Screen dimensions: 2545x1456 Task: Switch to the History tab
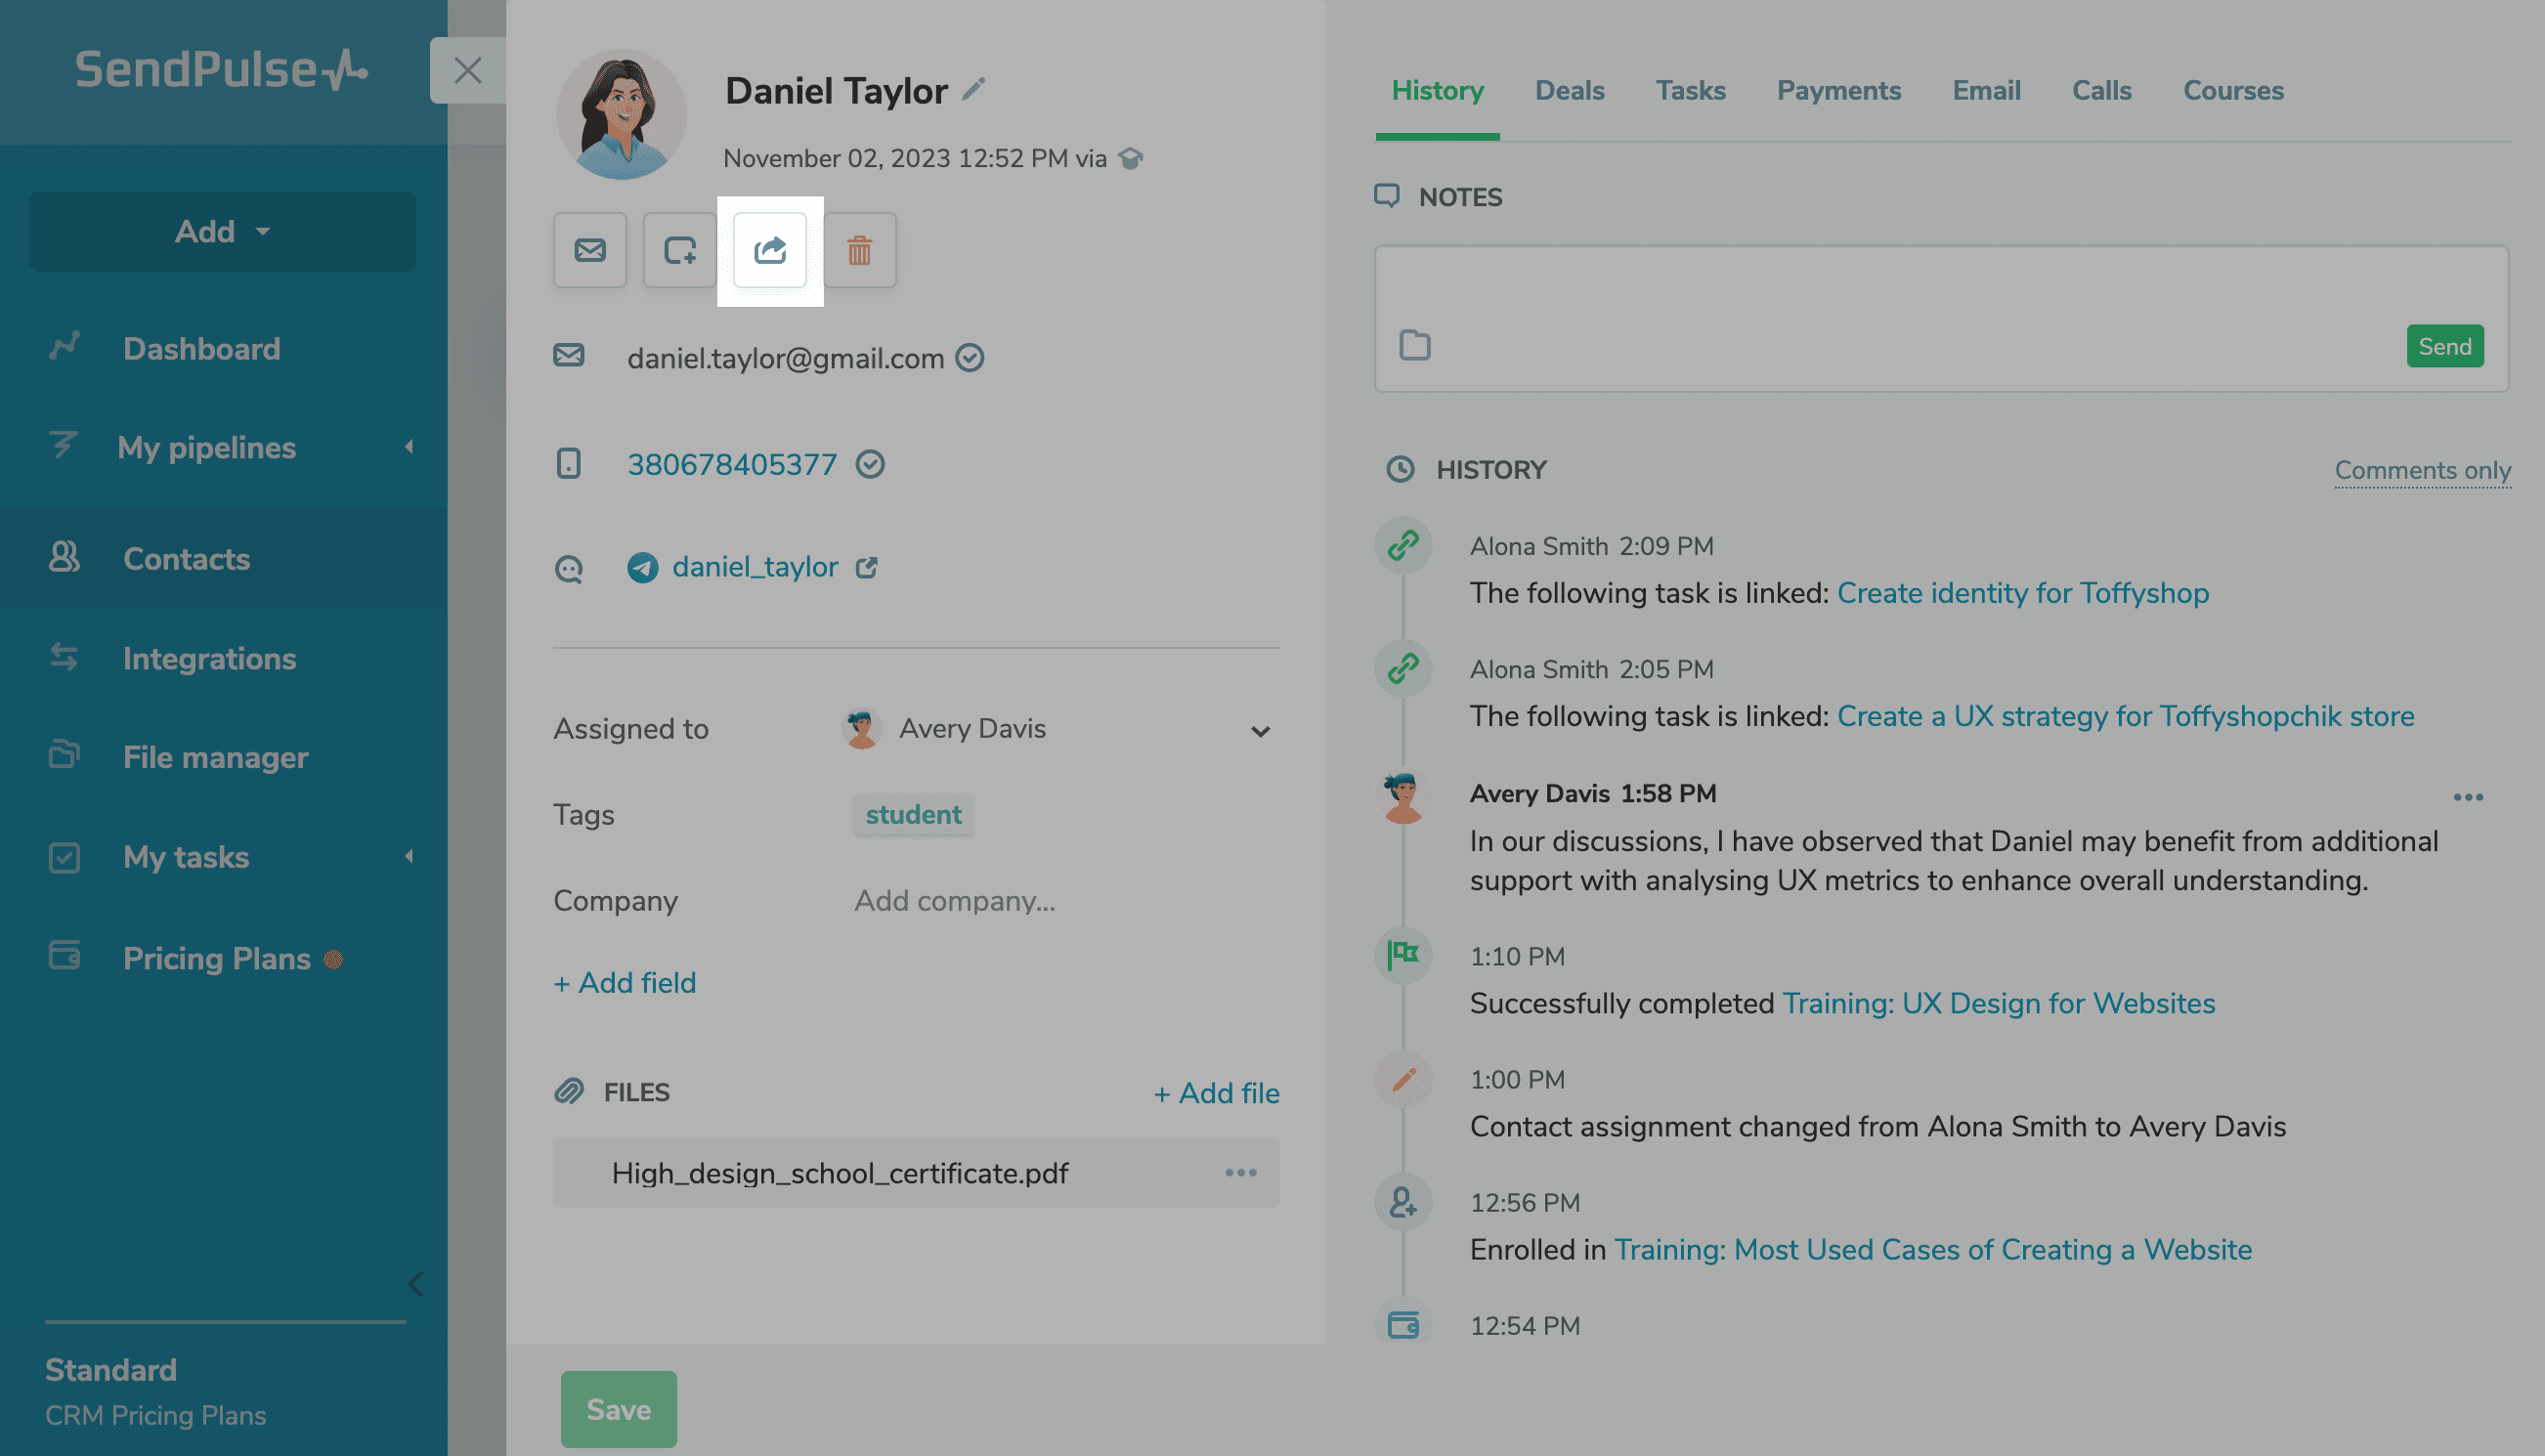[1437, 91]
